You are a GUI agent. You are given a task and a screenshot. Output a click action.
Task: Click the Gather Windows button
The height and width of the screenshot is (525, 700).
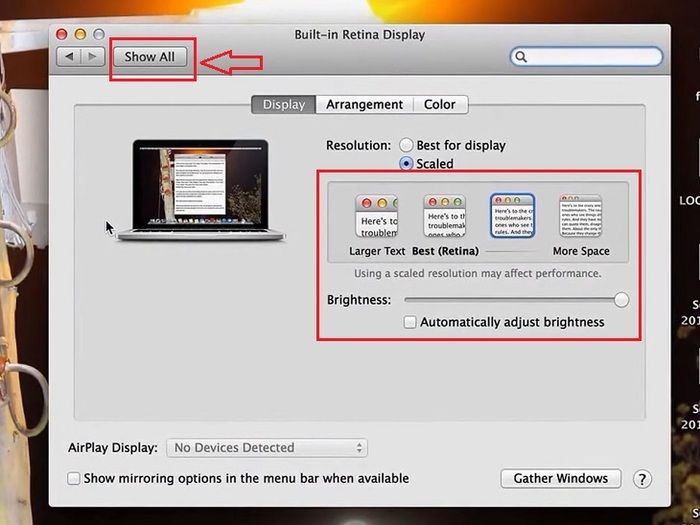pyautogui.click(x=561, y=479)
